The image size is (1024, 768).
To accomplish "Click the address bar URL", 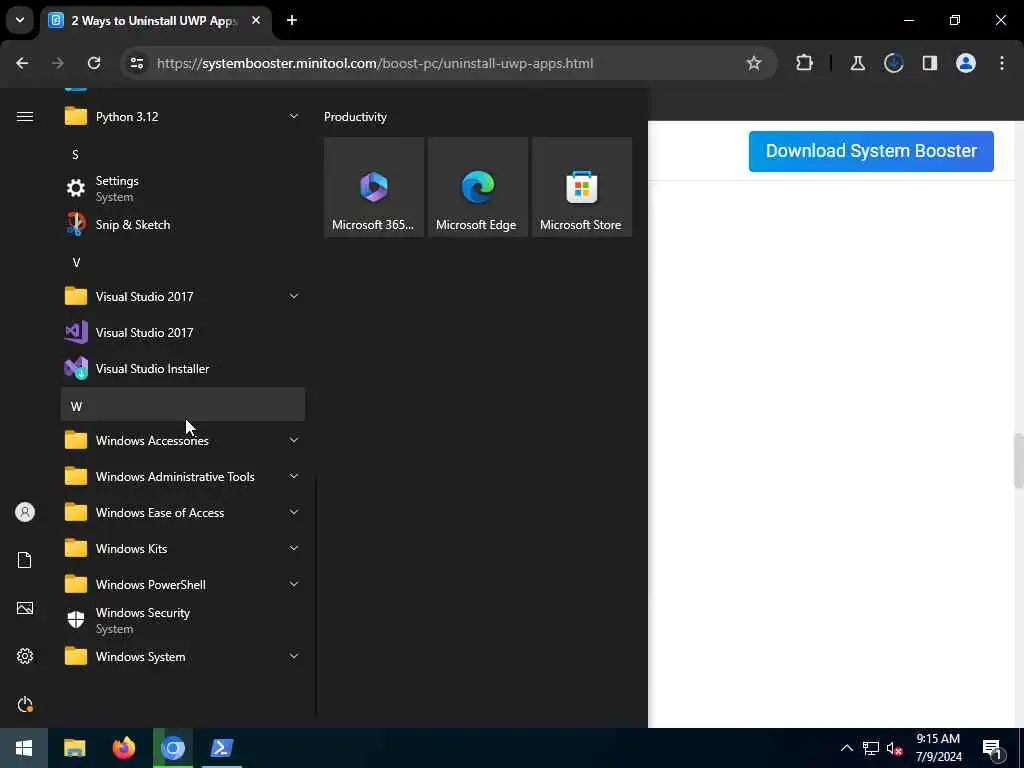I will tap(375, 63).
